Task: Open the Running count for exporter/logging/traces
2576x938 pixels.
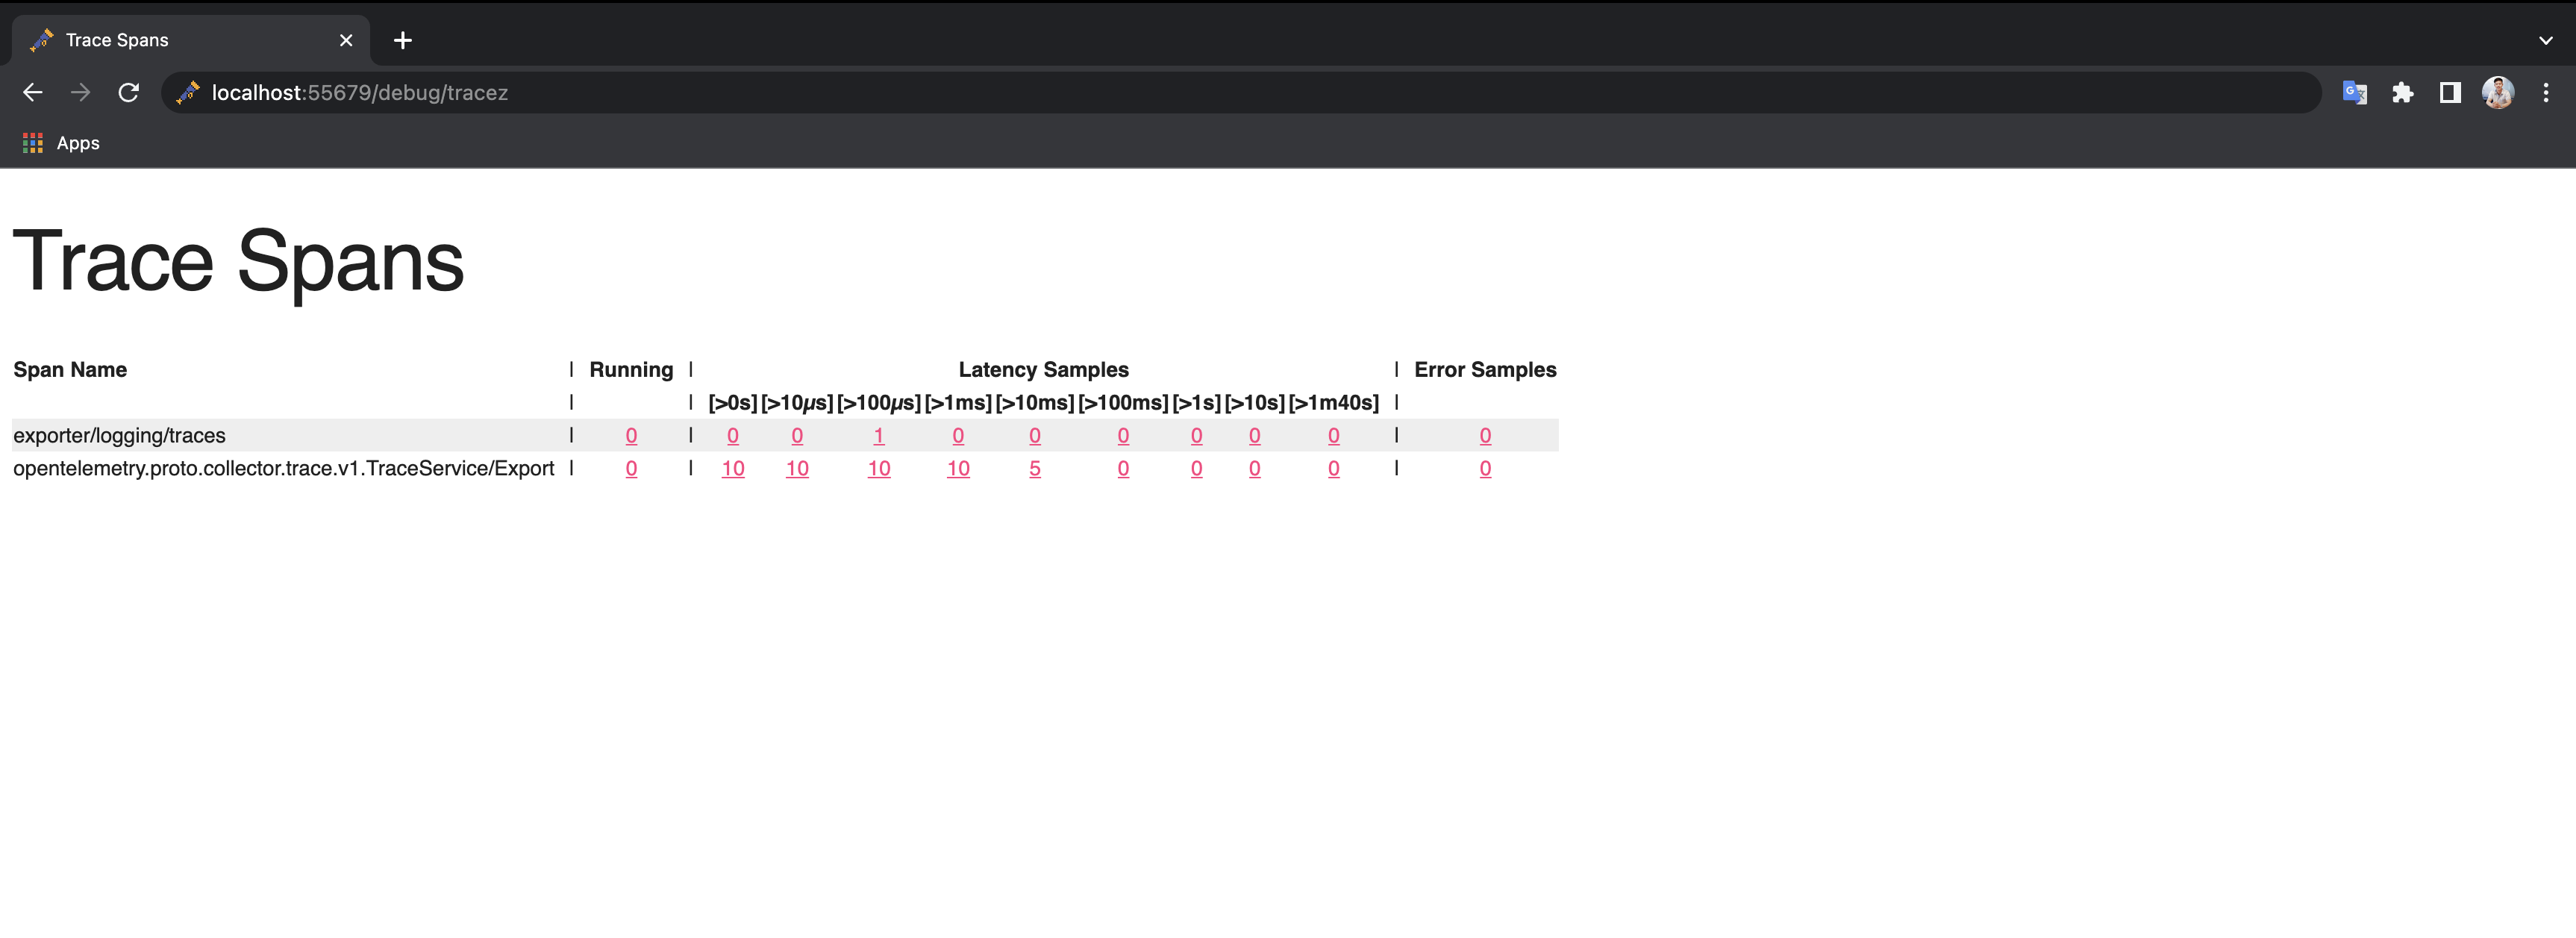Action: point(630,435)
